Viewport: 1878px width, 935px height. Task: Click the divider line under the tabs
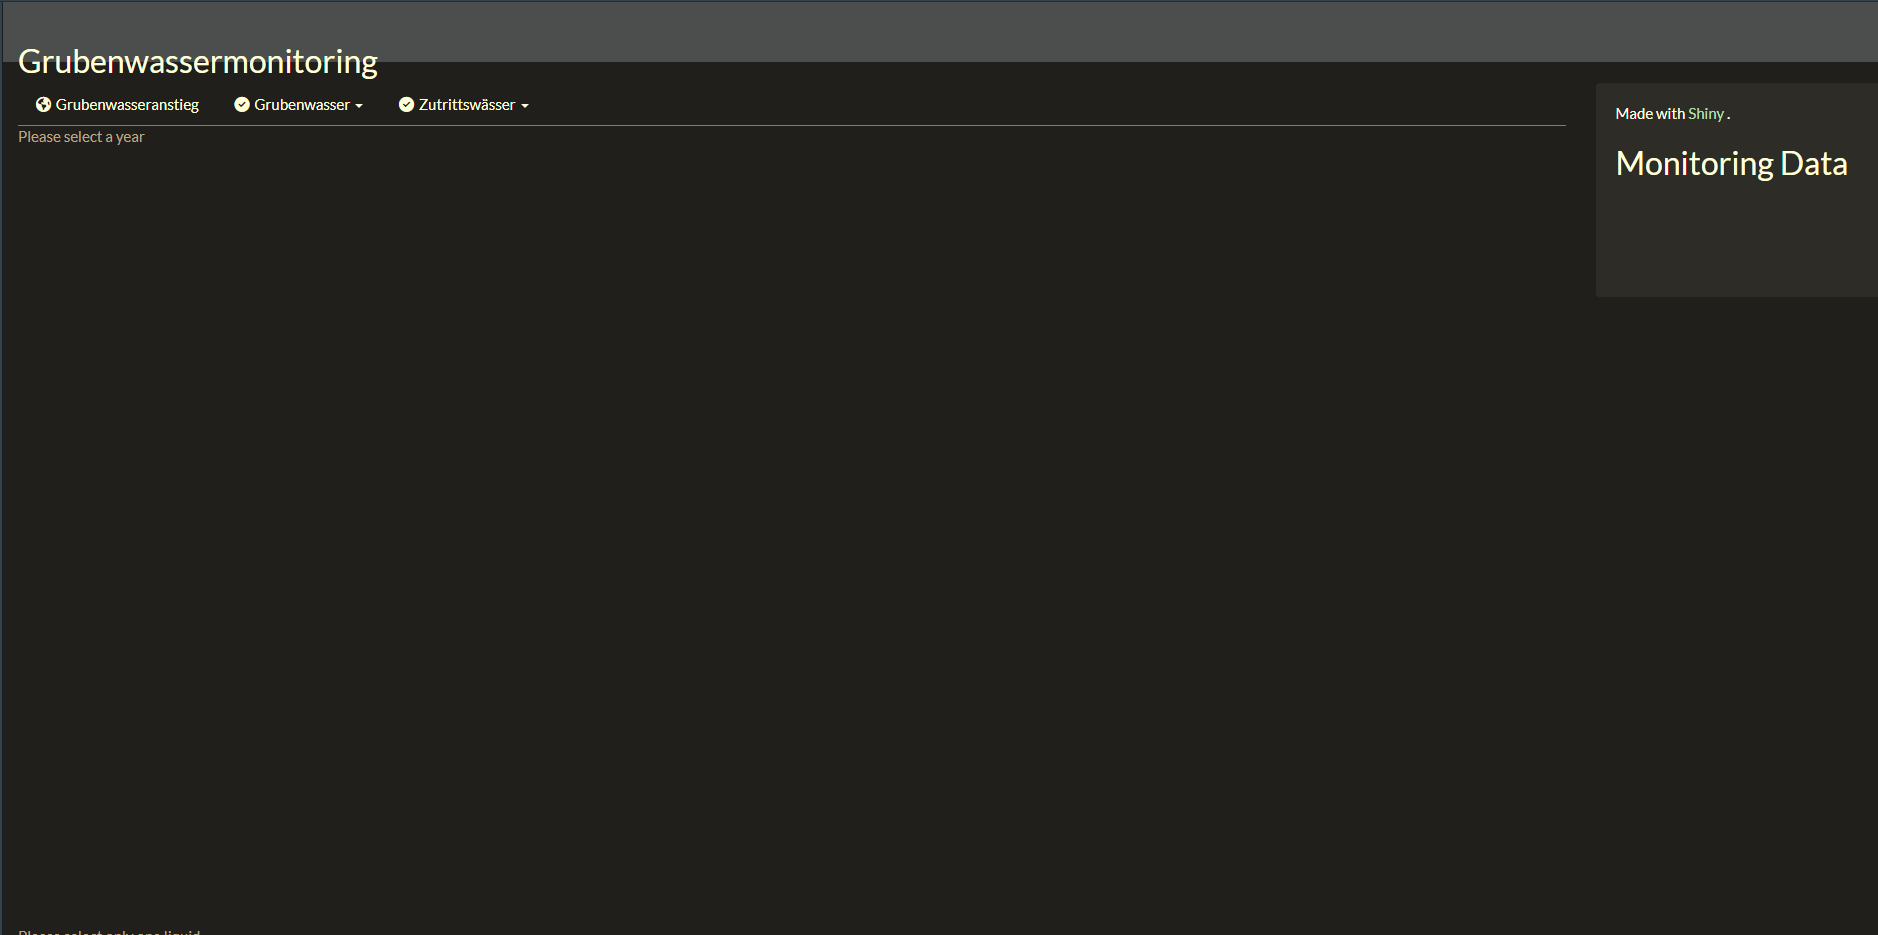pos(790,125)
